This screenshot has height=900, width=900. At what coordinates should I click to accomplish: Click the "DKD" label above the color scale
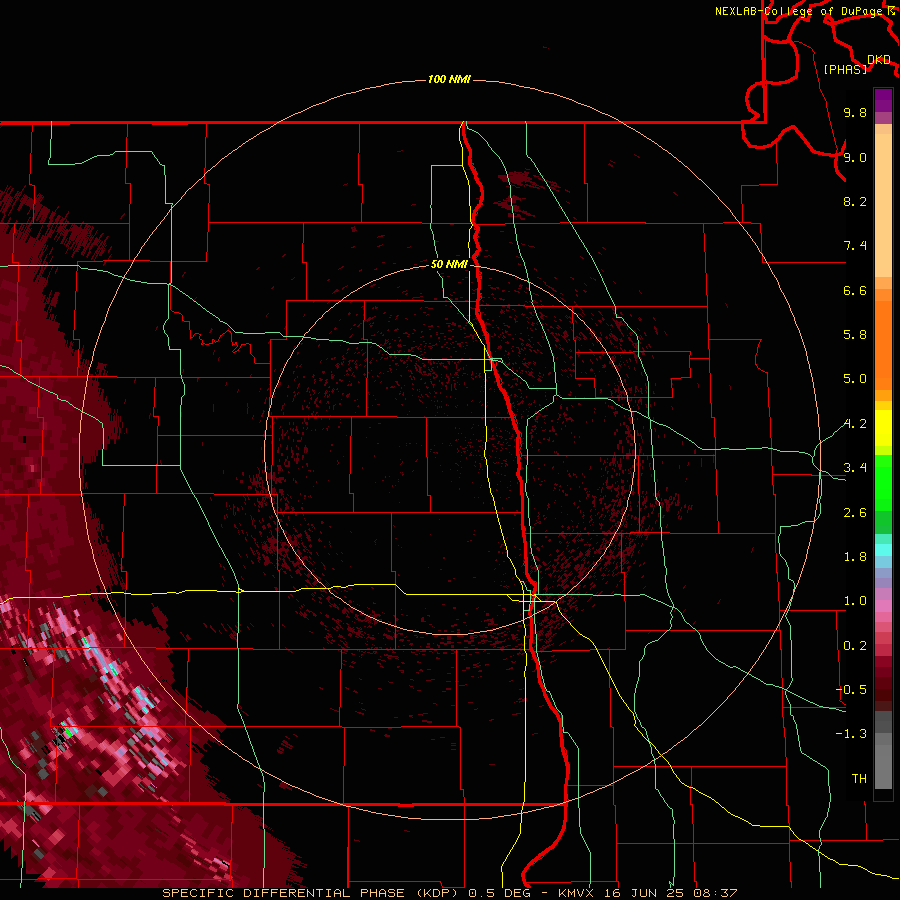click(x=878, y=60)
